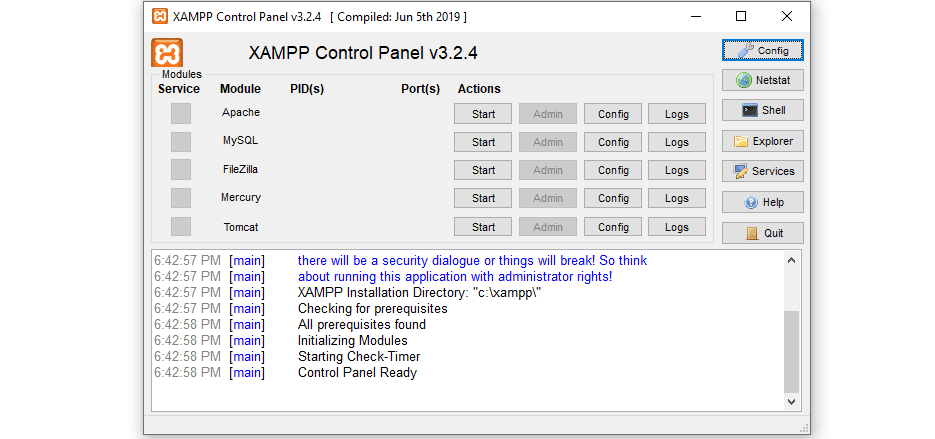Start the MySQL module
The image size is (935, 439).
483,142
